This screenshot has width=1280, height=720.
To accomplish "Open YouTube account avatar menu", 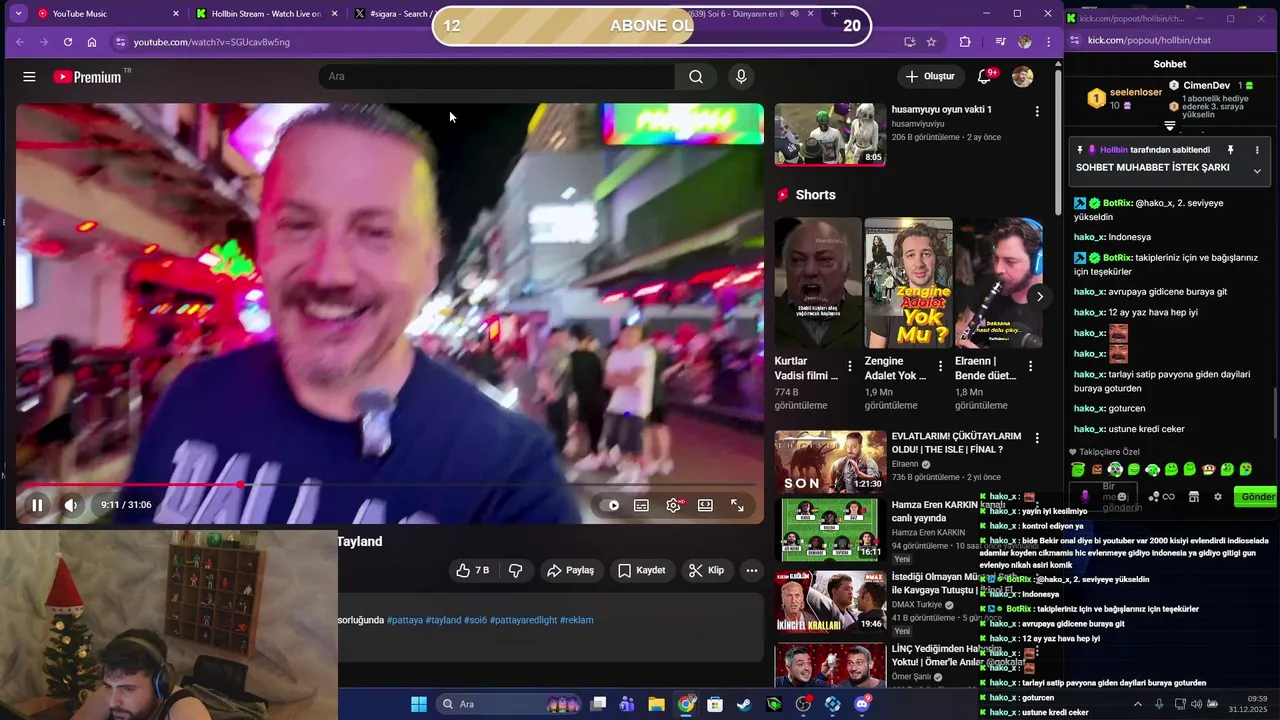I will [x=1022, y=77].
